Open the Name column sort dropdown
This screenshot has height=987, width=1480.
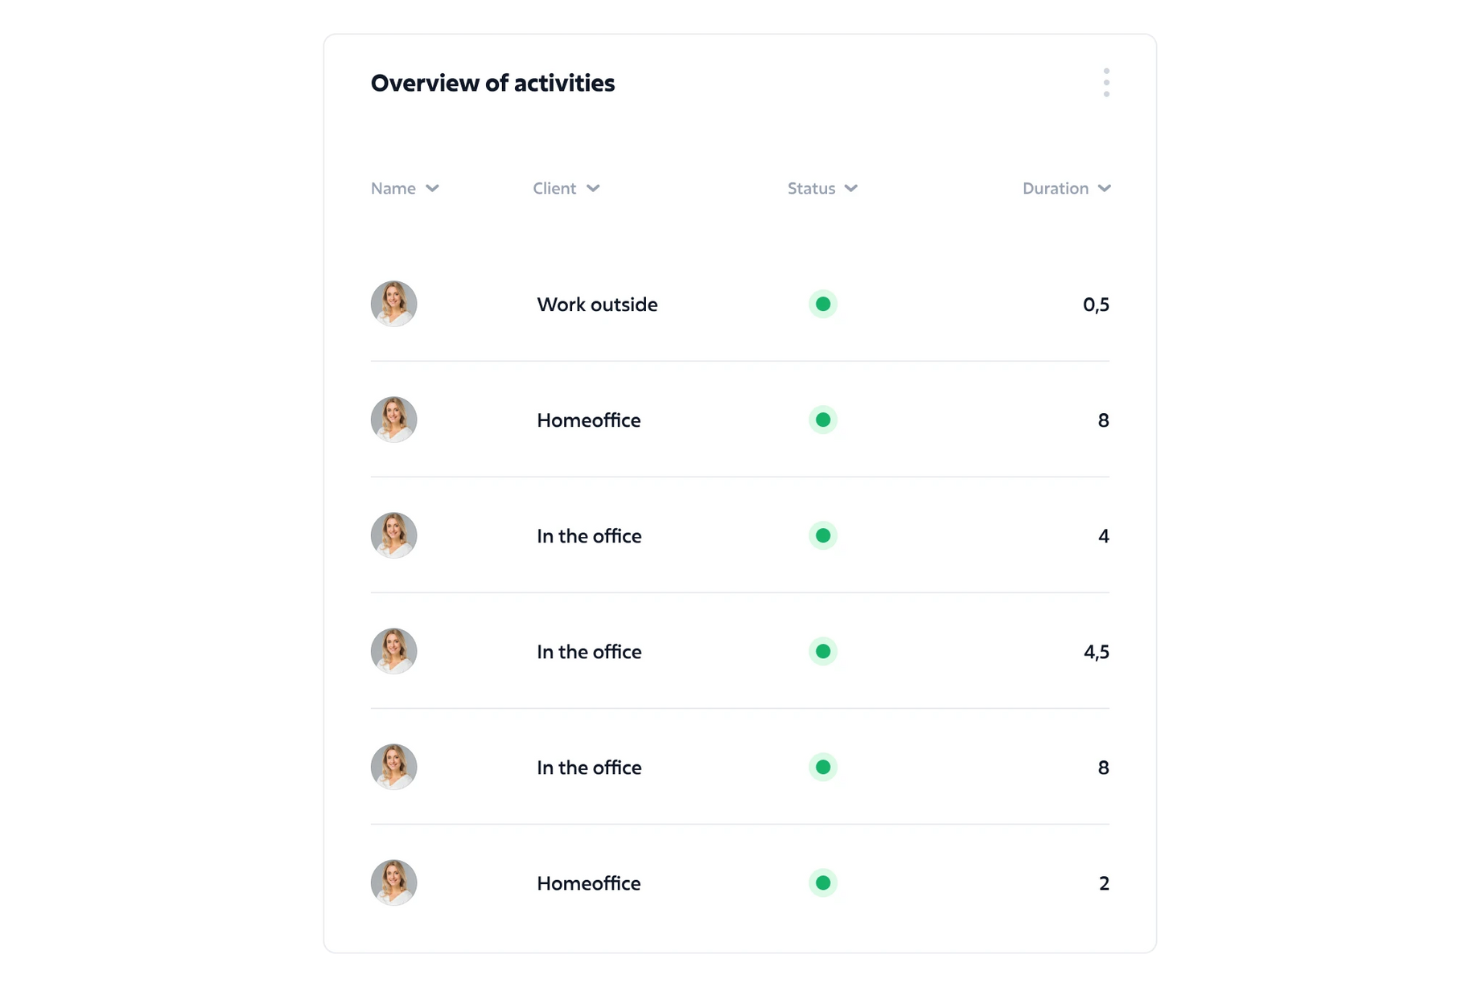coord(433,188)
